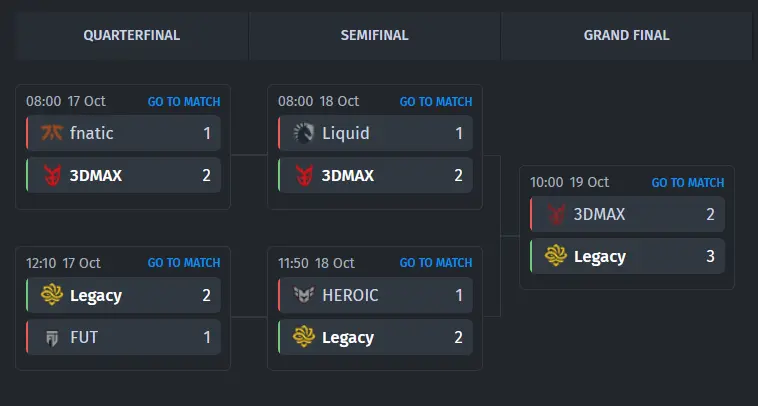
Task: Open Go To Match for HEROIC vs Legacy
Action: click(x=436, y=263)
